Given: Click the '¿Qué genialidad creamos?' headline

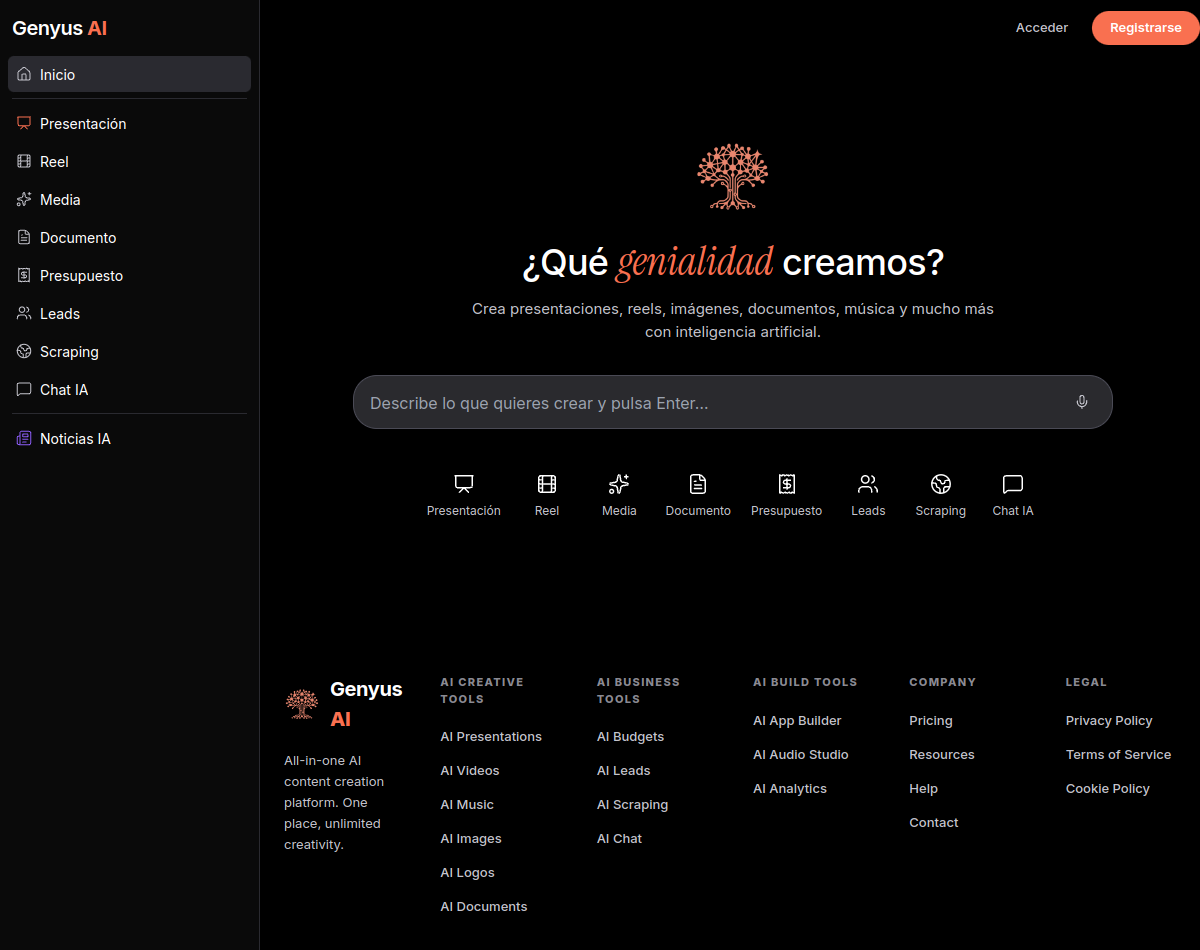Looking at the screenshot, I should (x=733, y=262).
